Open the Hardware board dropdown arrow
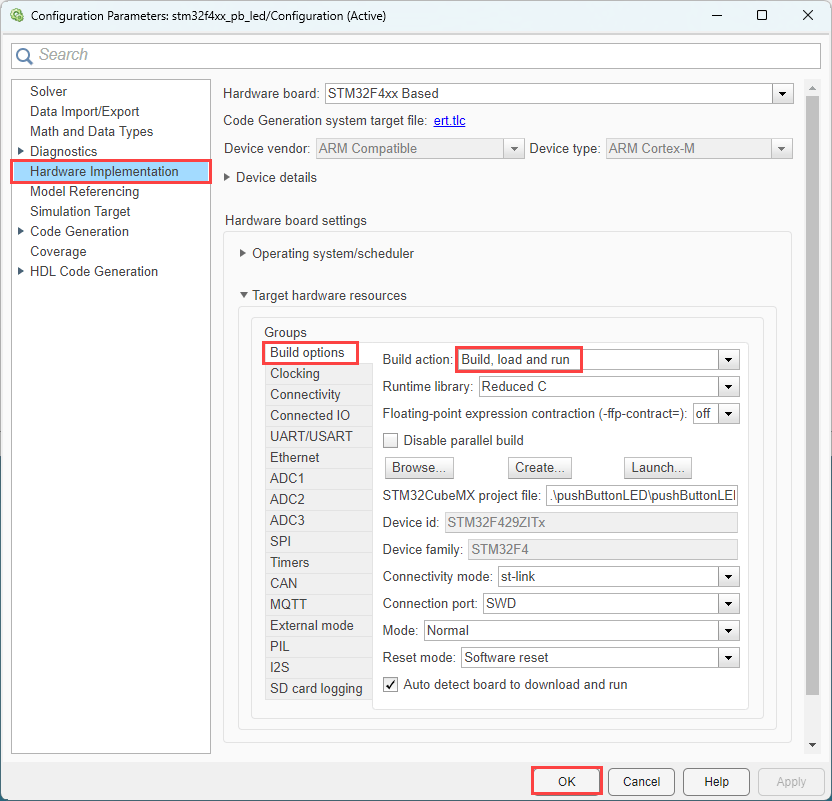The image size is (832, 801). click(x=783, y=94)
